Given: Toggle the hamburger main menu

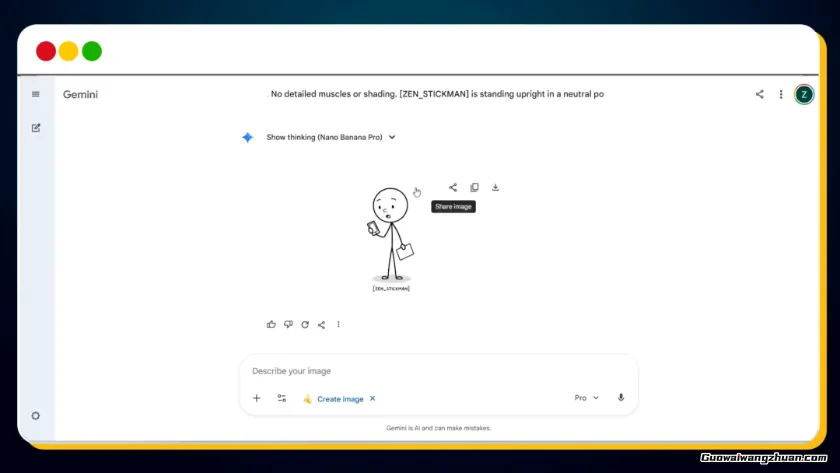Looking at the screenshot, I should click(x=36, y=94).
